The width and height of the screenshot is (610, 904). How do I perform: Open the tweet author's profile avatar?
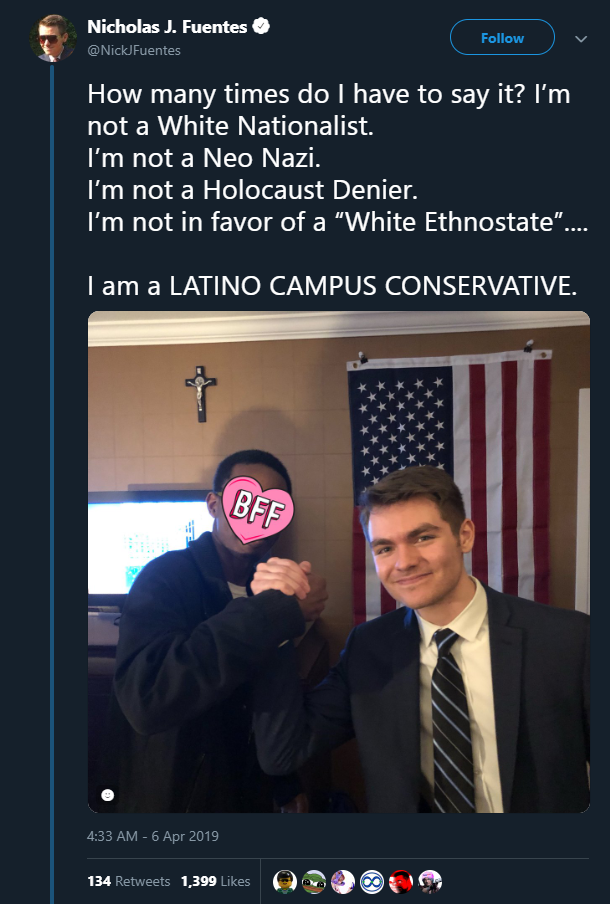pyautogui.click(x=53, y=38)
